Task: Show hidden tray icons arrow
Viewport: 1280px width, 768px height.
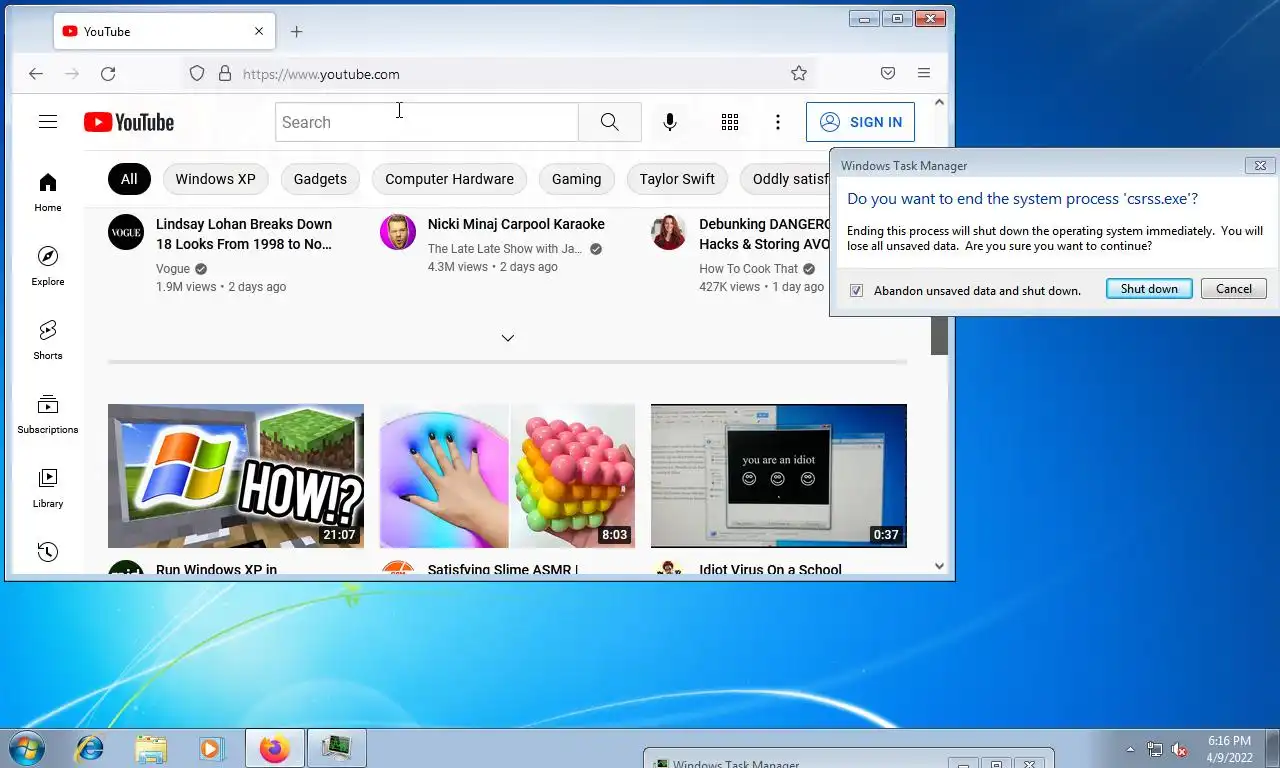Action: [1131, 749]
